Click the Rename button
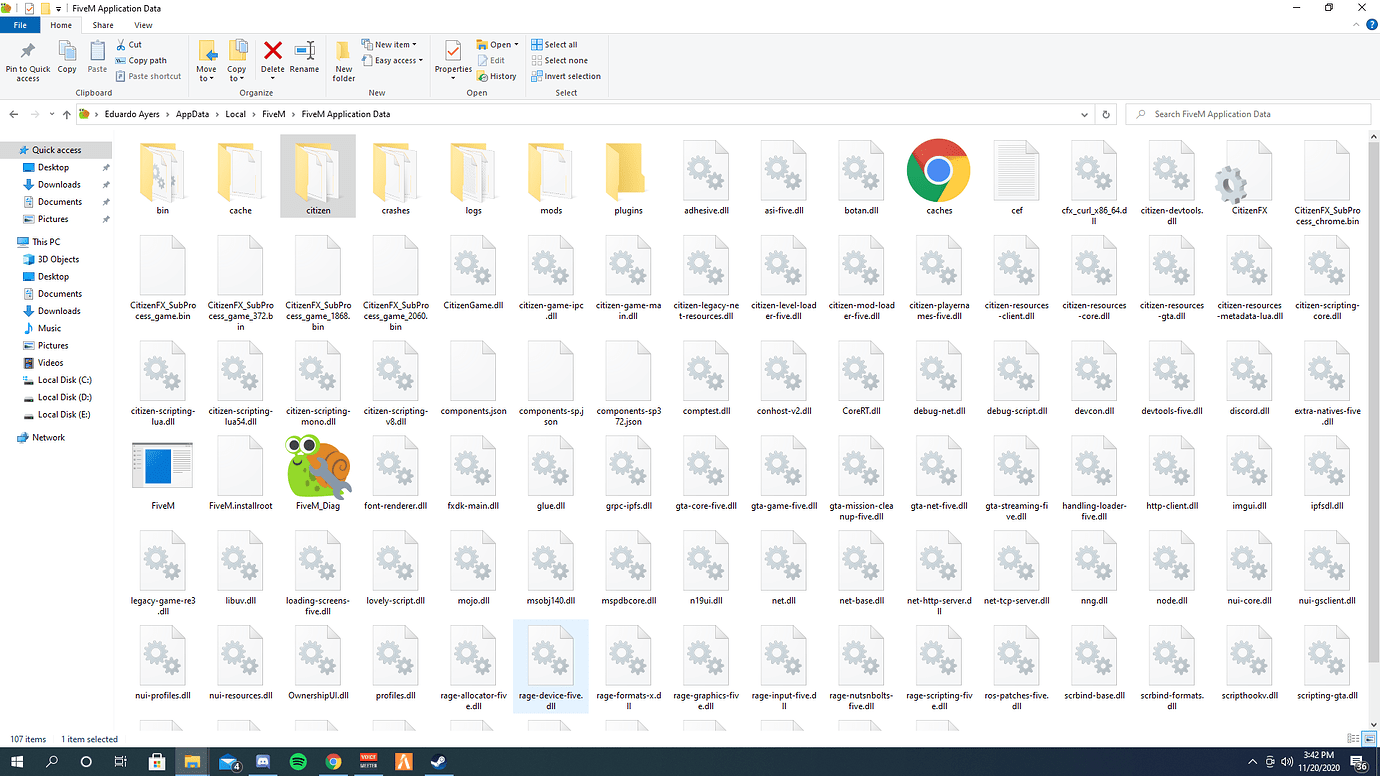The image size is (1380, 776). click(304, 60)
